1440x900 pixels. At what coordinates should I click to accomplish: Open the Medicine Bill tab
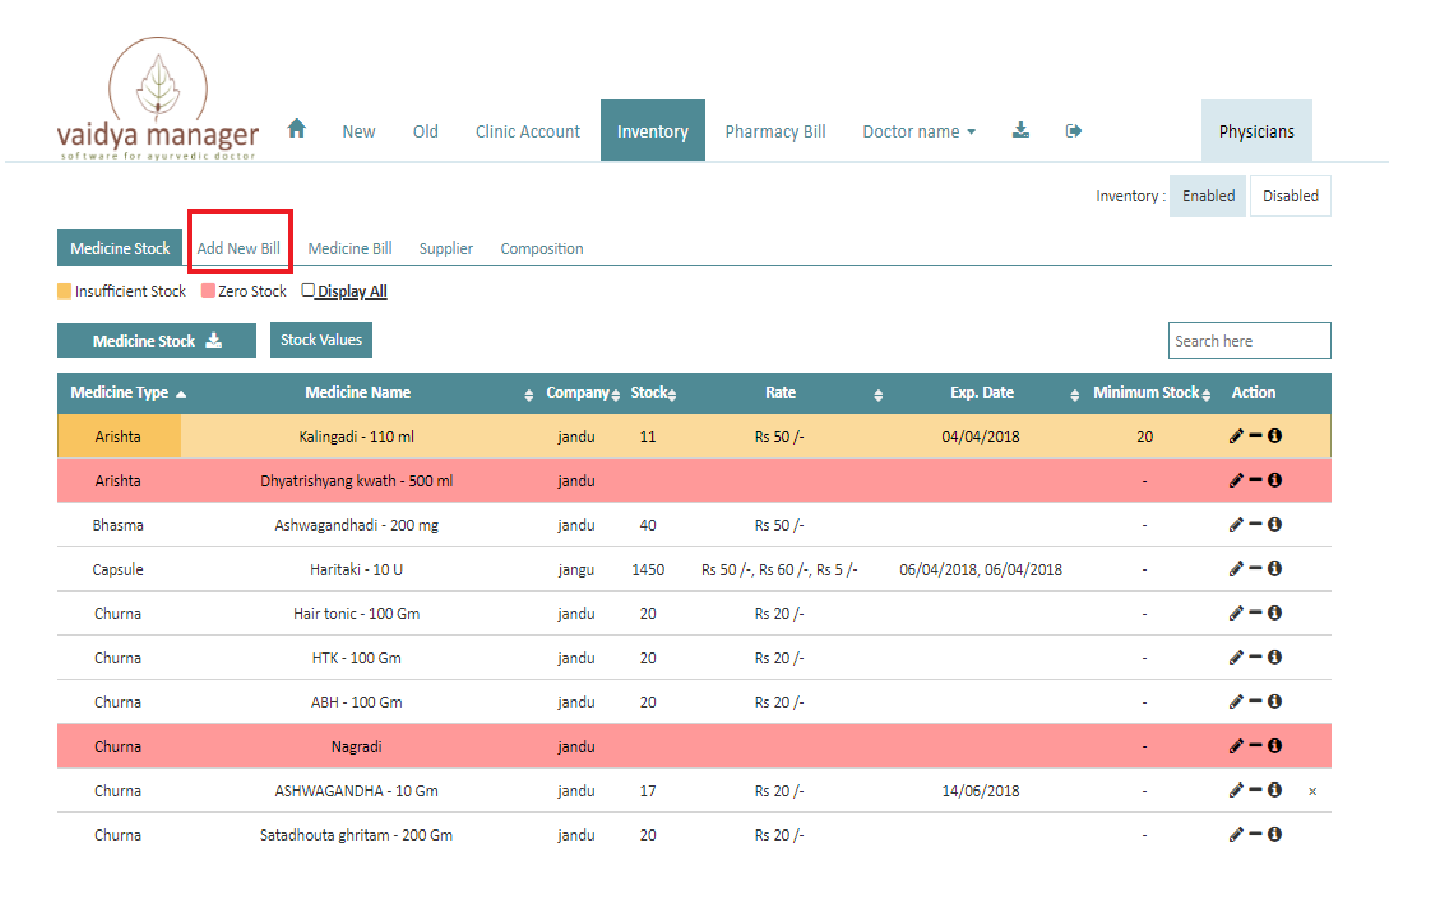click(x=350, y=248)
